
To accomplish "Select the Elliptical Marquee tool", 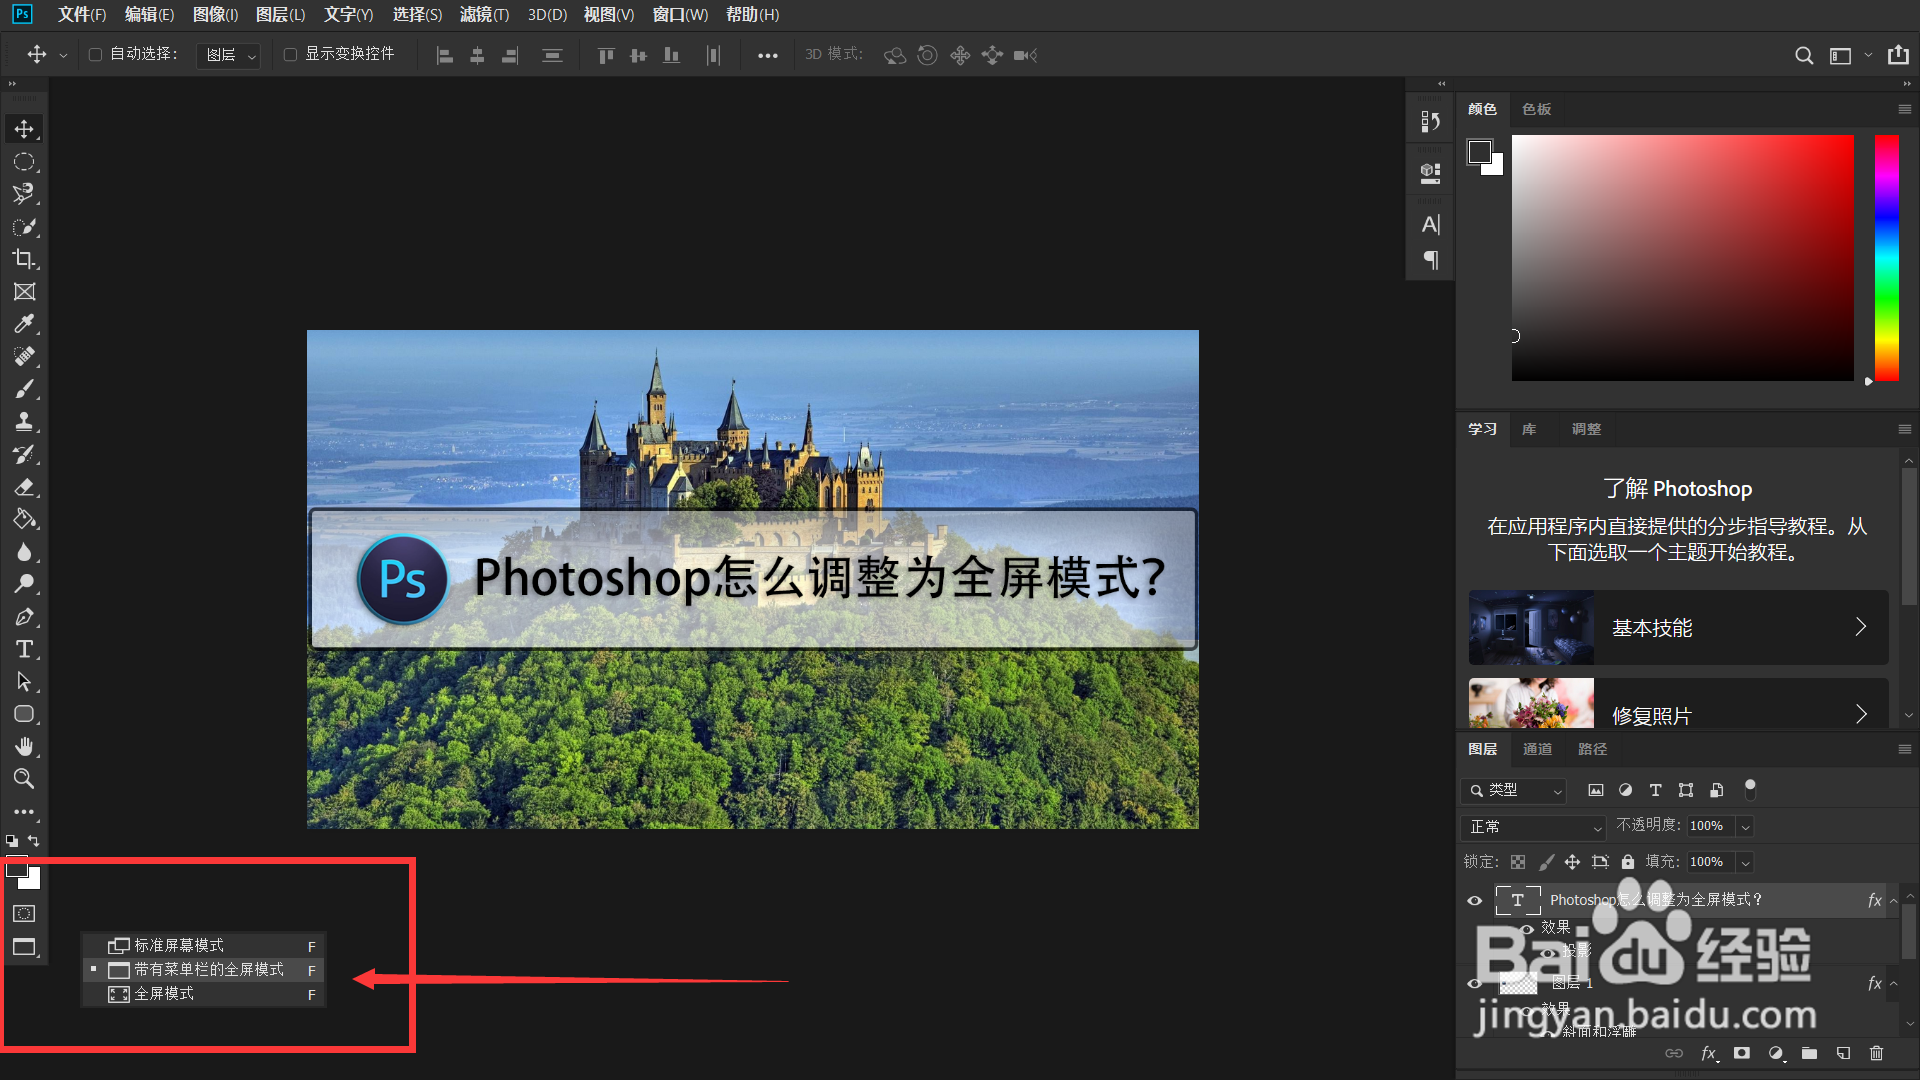I will click(24, 162).
